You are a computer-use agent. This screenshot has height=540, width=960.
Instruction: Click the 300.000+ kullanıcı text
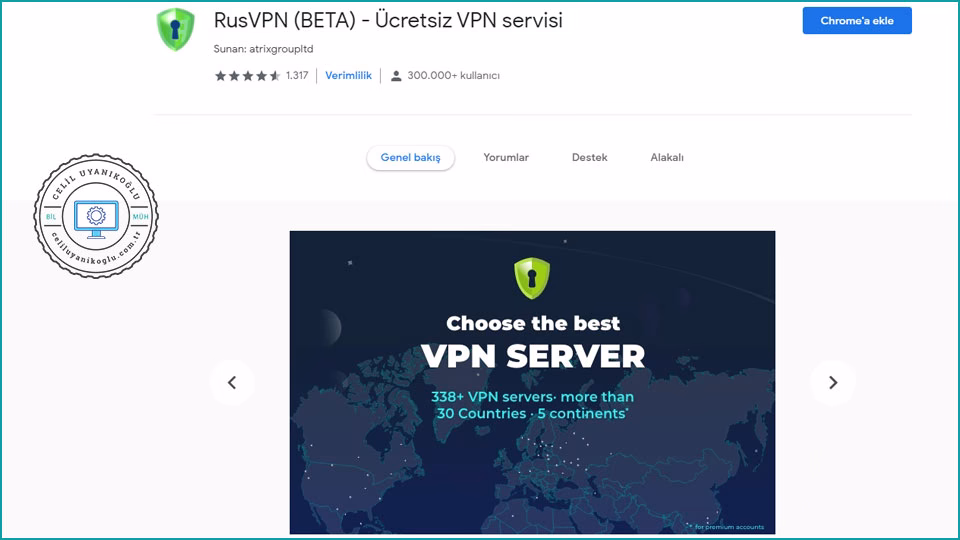(x=454, y=75)
